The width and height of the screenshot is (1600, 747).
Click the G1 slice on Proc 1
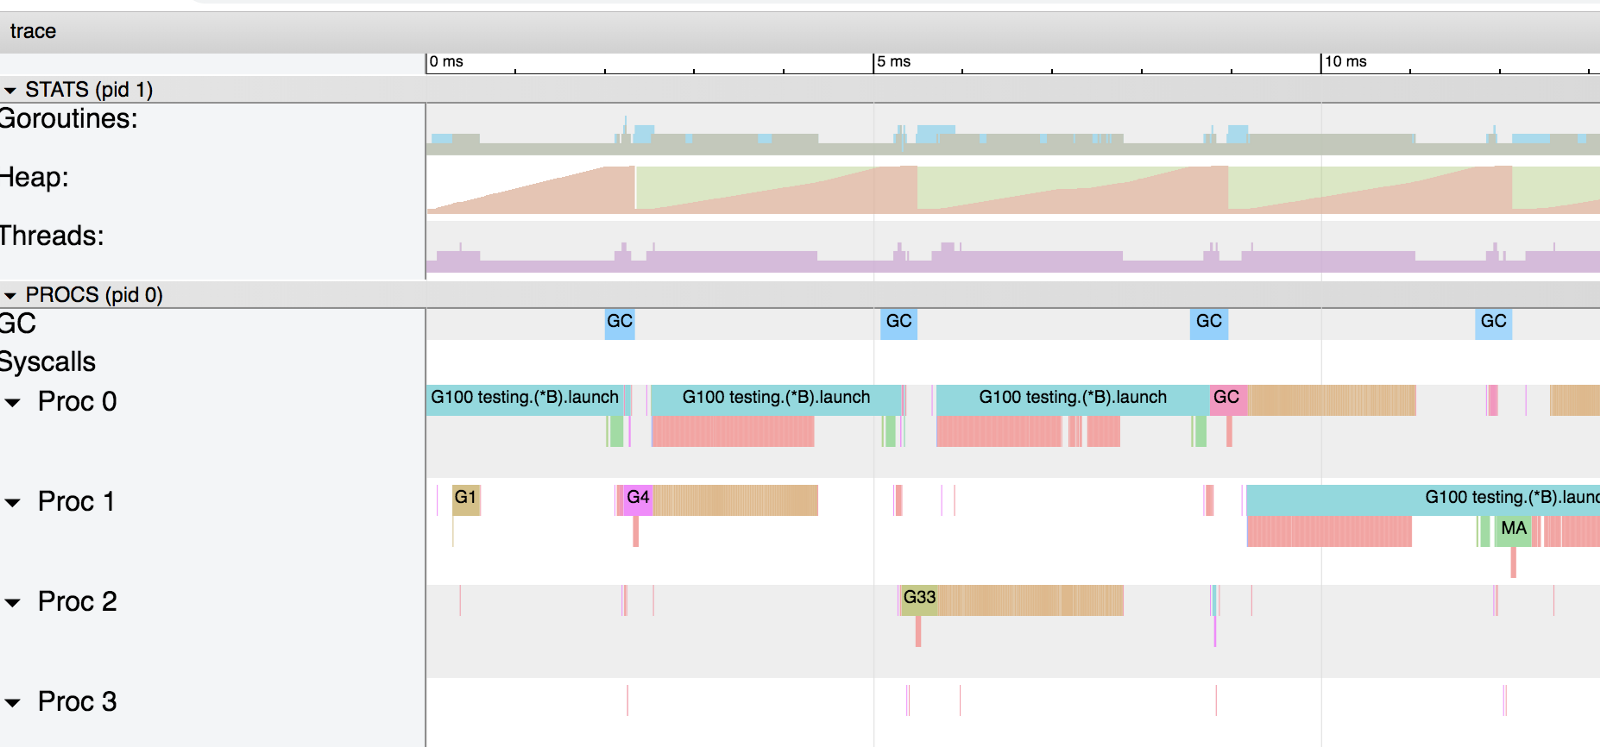click(466, 500)
